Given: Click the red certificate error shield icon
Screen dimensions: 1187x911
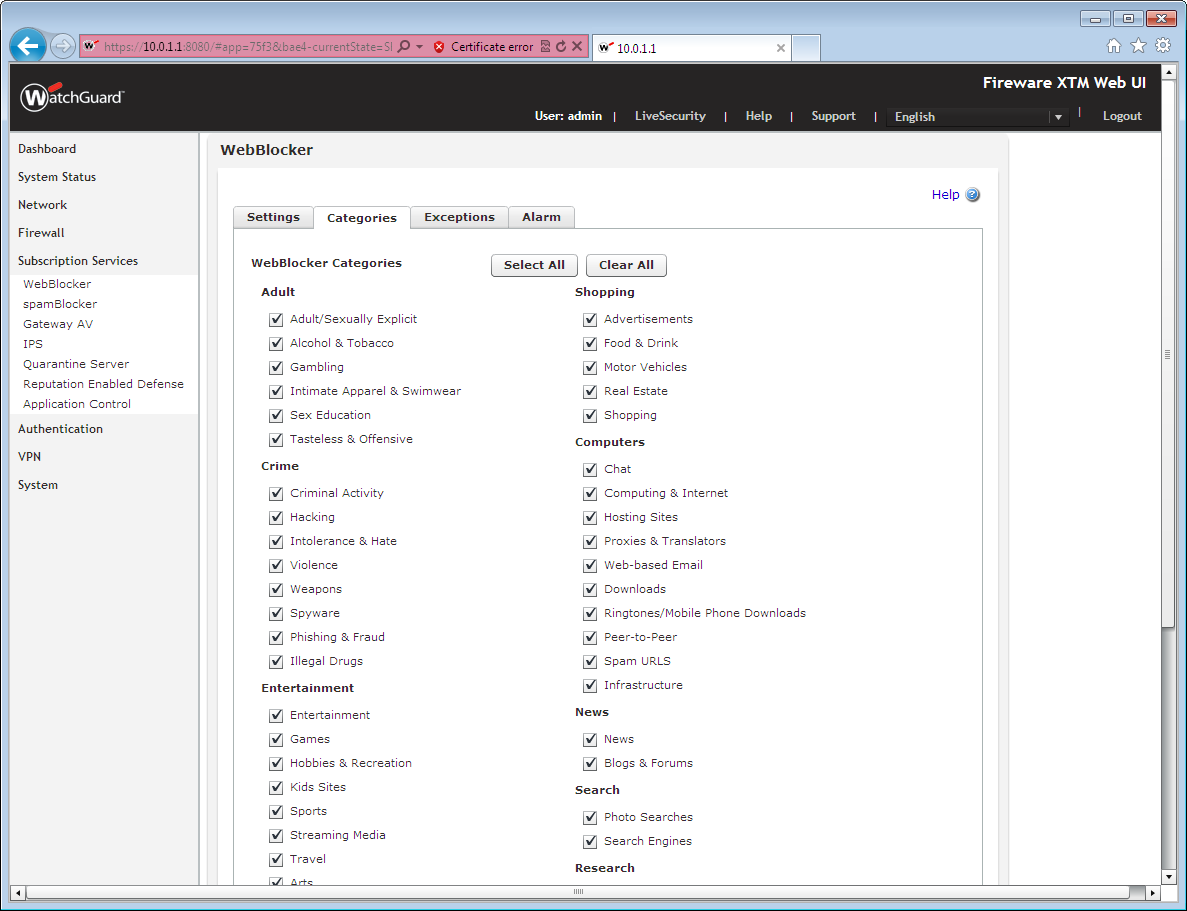Looking at the screenshot, I should [x=439, y=47].
